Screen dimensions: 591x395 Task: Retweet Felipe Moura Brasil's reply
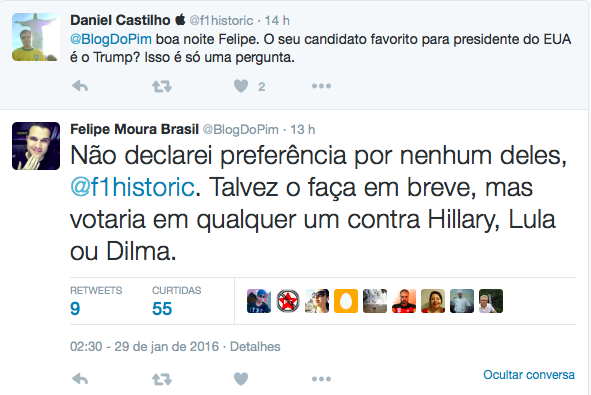point(162,379)
